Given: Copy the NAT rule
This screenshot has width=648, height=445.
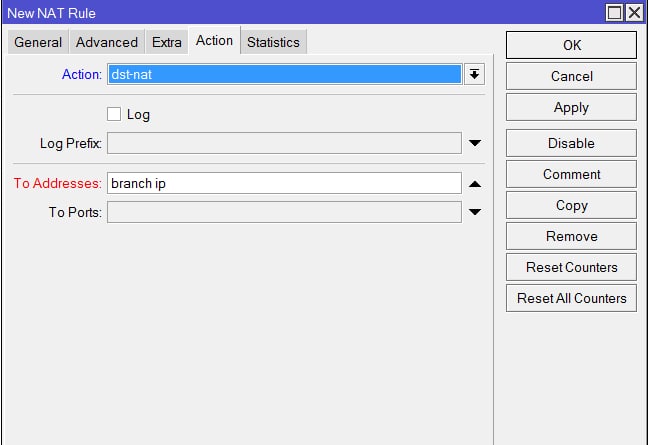Looking at the screenshot, I should tap(572, 205).
